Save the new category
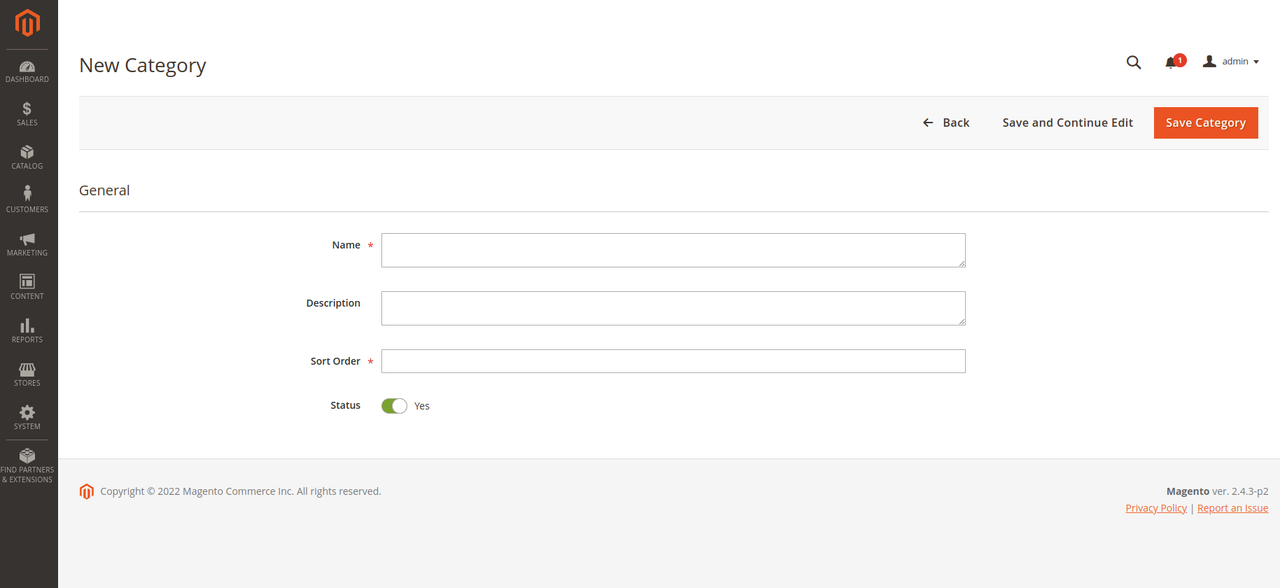The width and height of the screenshot is (1280, 588). (x=1205, y=122)
